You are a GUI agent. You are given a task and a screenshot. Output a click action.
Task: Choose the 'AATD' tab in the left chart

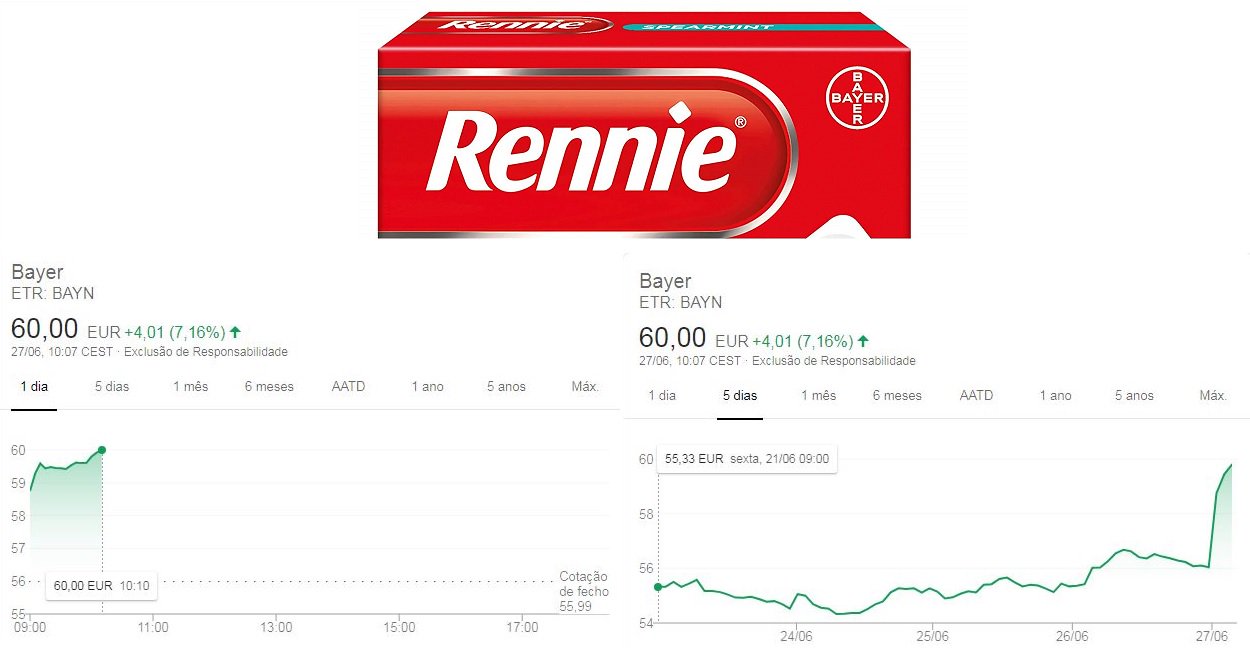pyautogui.click(x=349, y=386)
